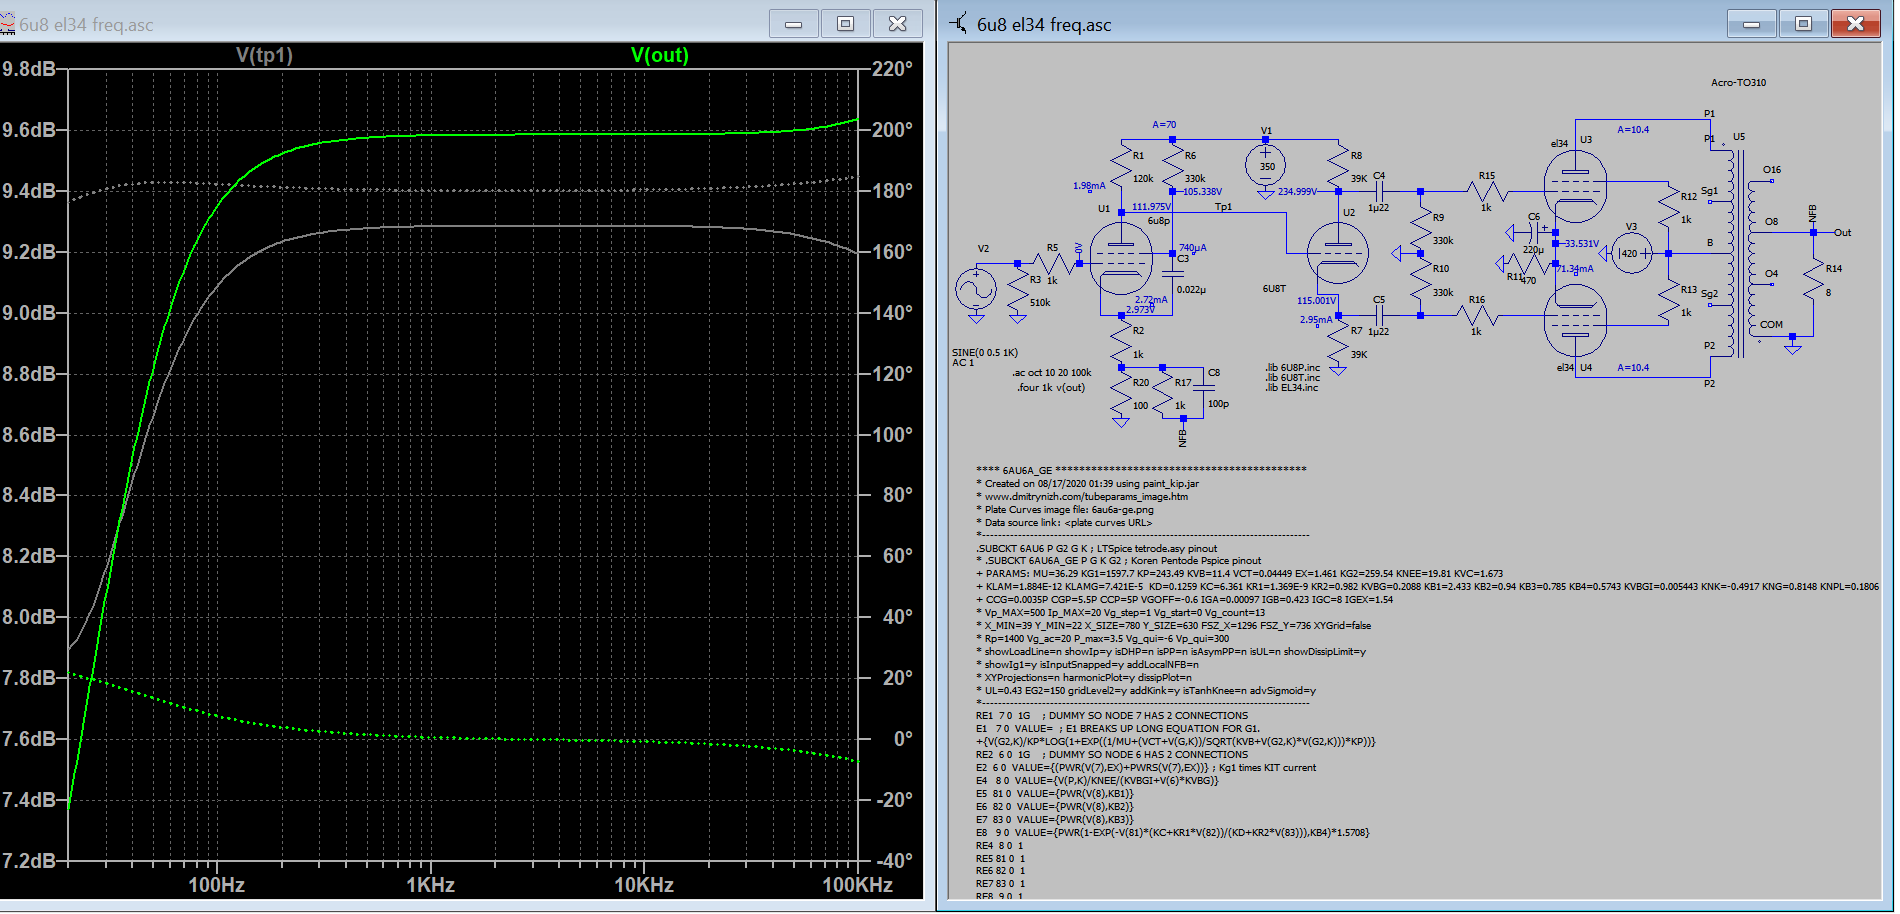Image resolution: width=1900 pixels, height=914 pixels.
Task: Click resistor R12 1k screen resistor
Action: 1668,205
